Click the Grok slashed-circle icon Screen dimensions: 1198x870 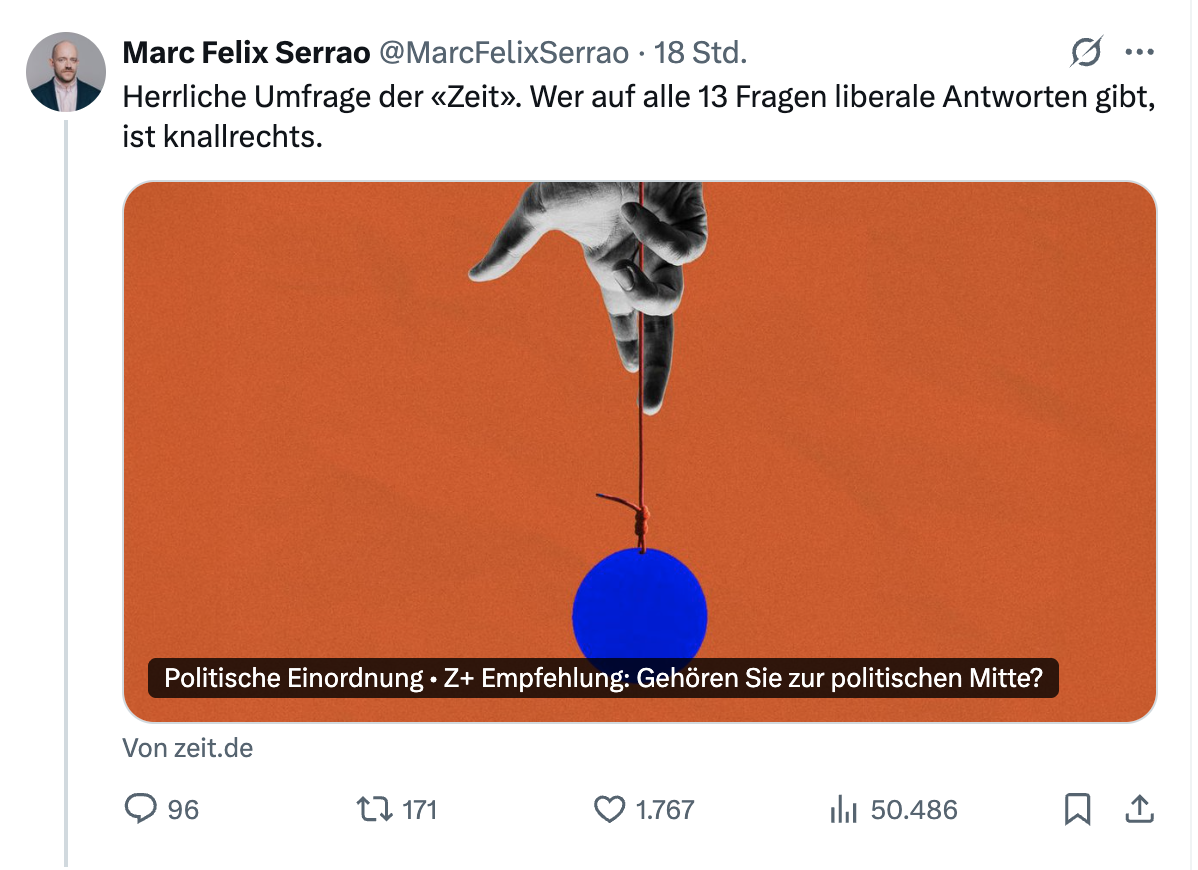point(1086,52)
